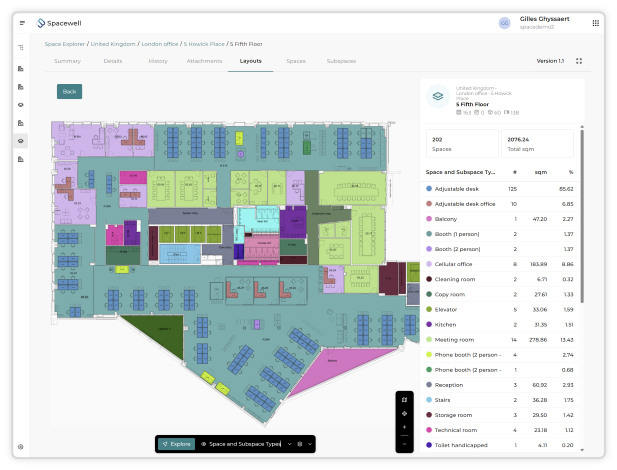Select the Technical room row

[500, 430]
